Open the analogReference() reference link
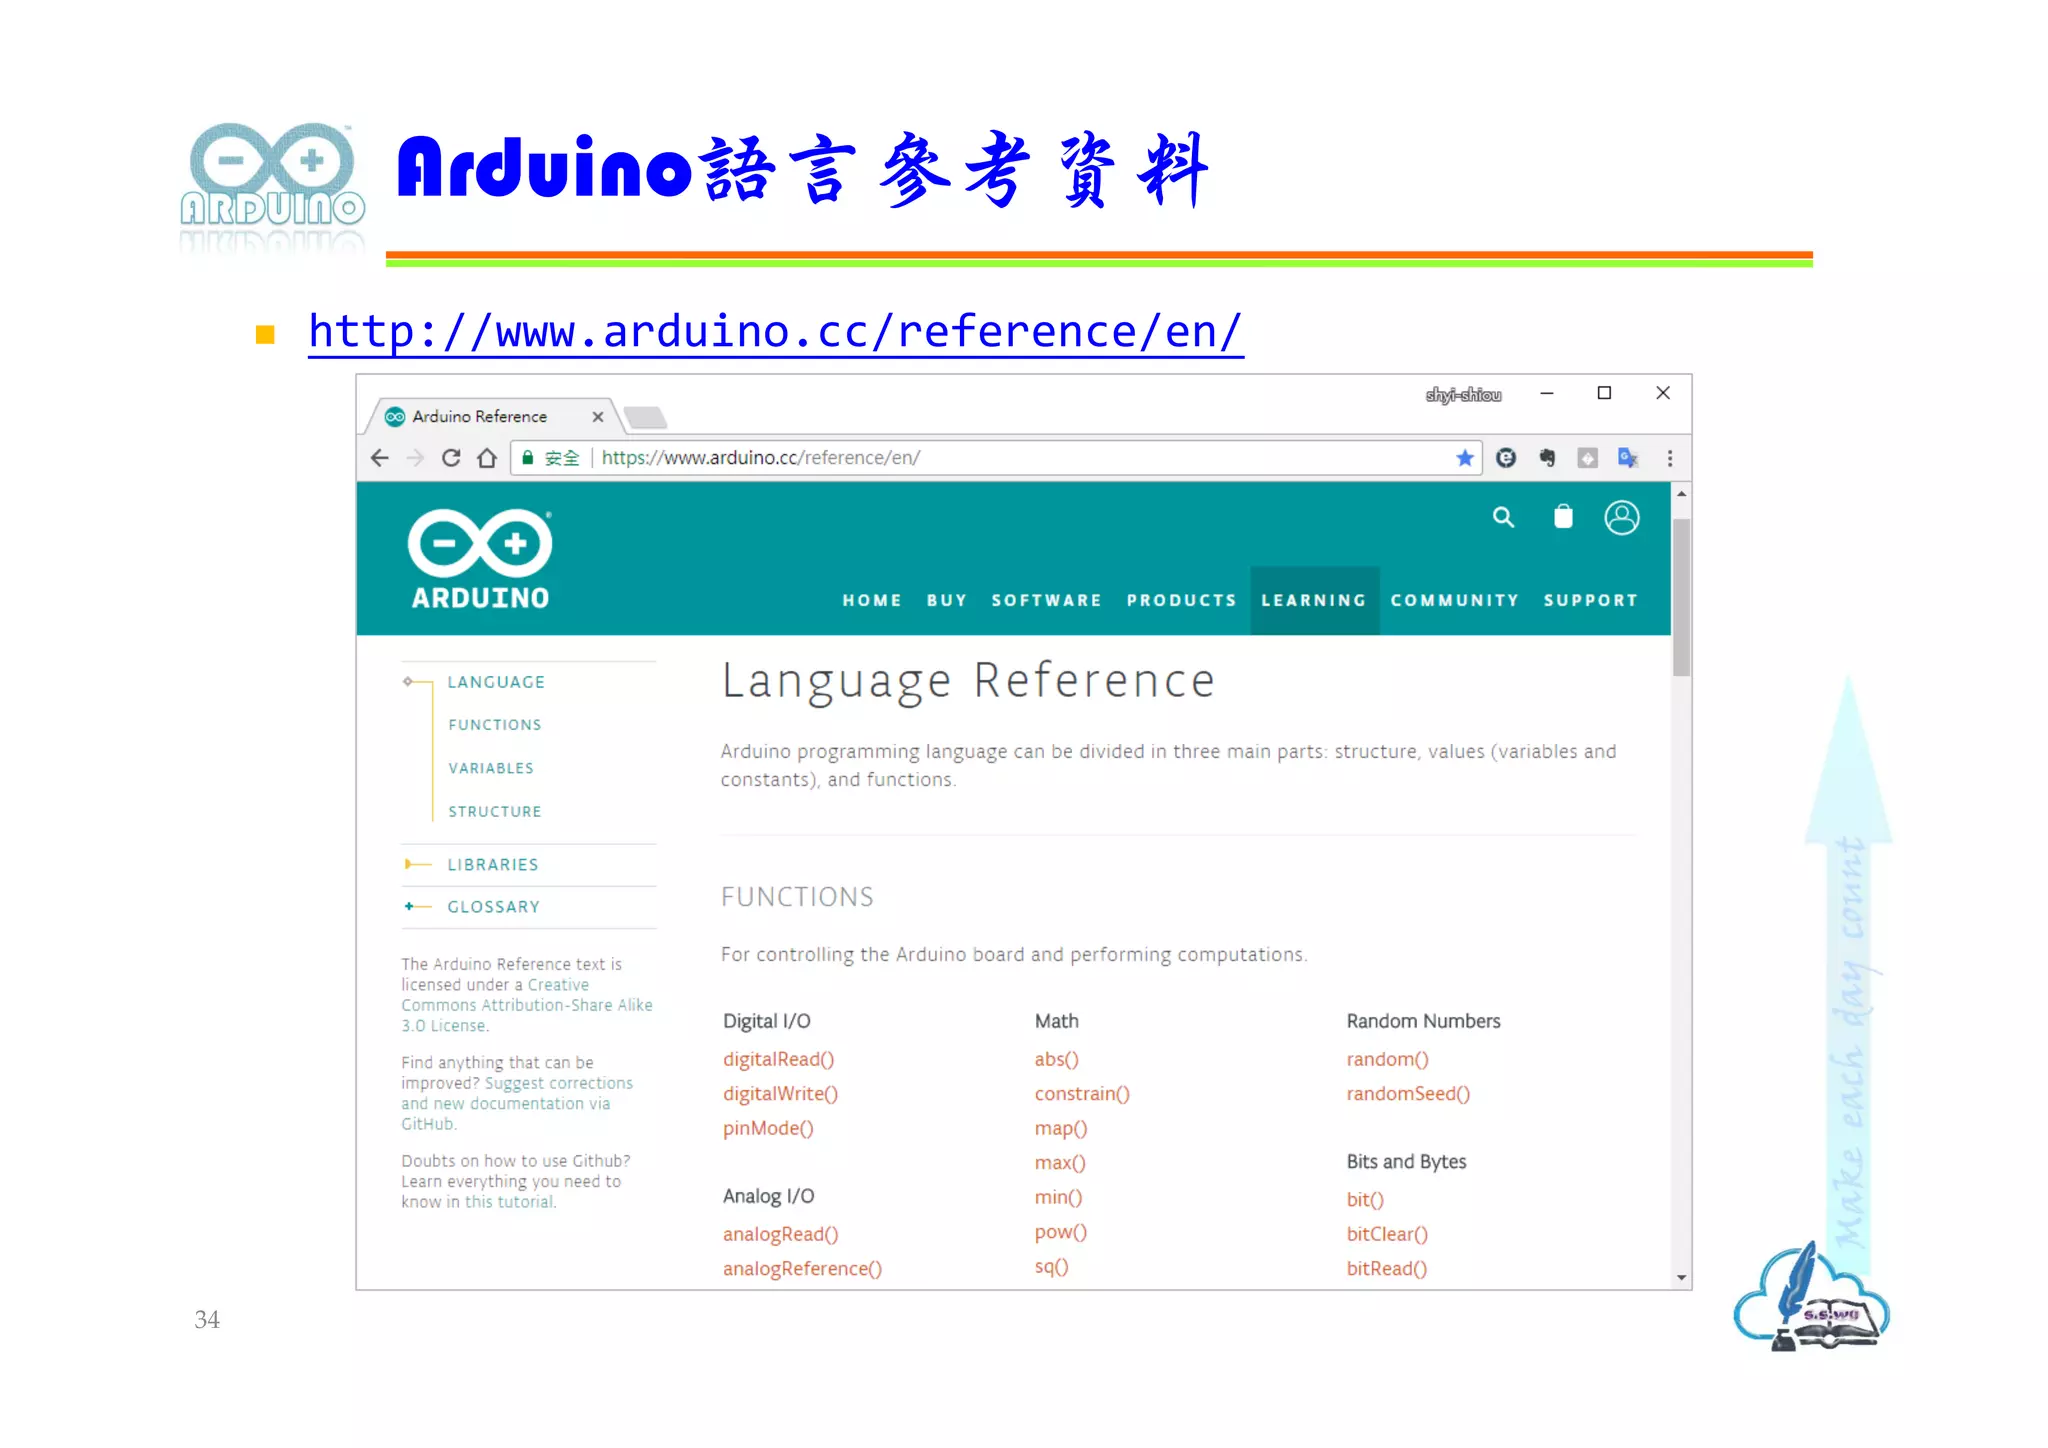Screen dimensions: 2048x1448 (x=803, y=1268)
